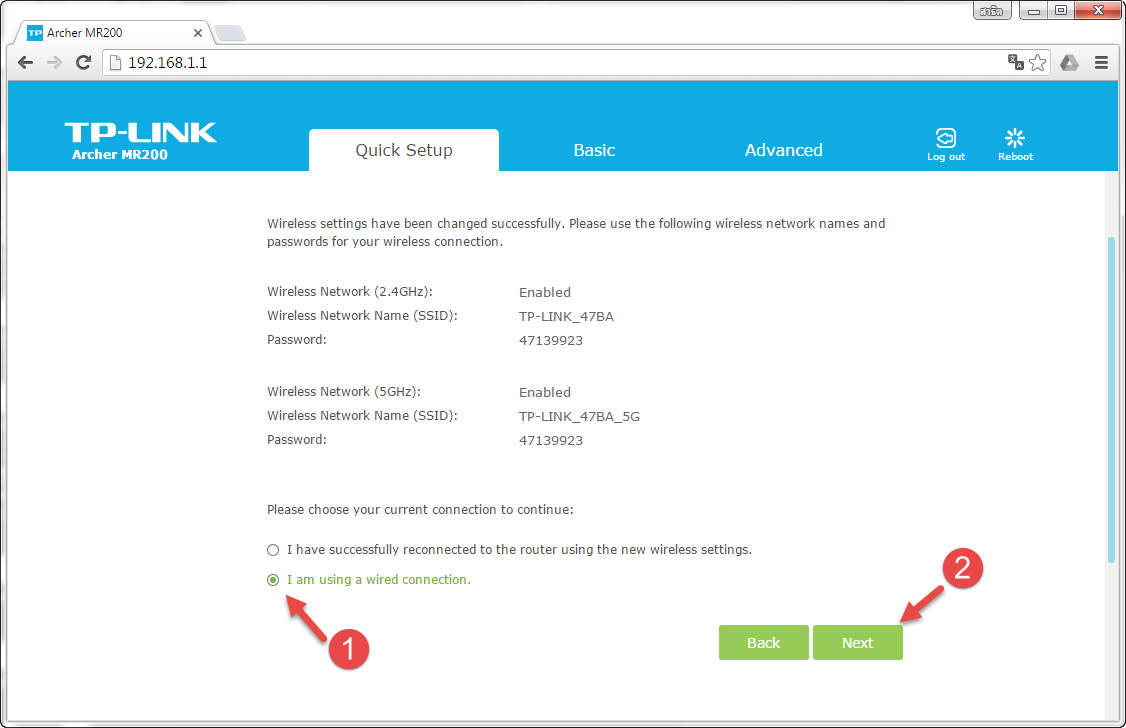The height and width of the screenshot is (728, 1126).
Task: Bookmark this page with the star
Action: point(1038,62)
